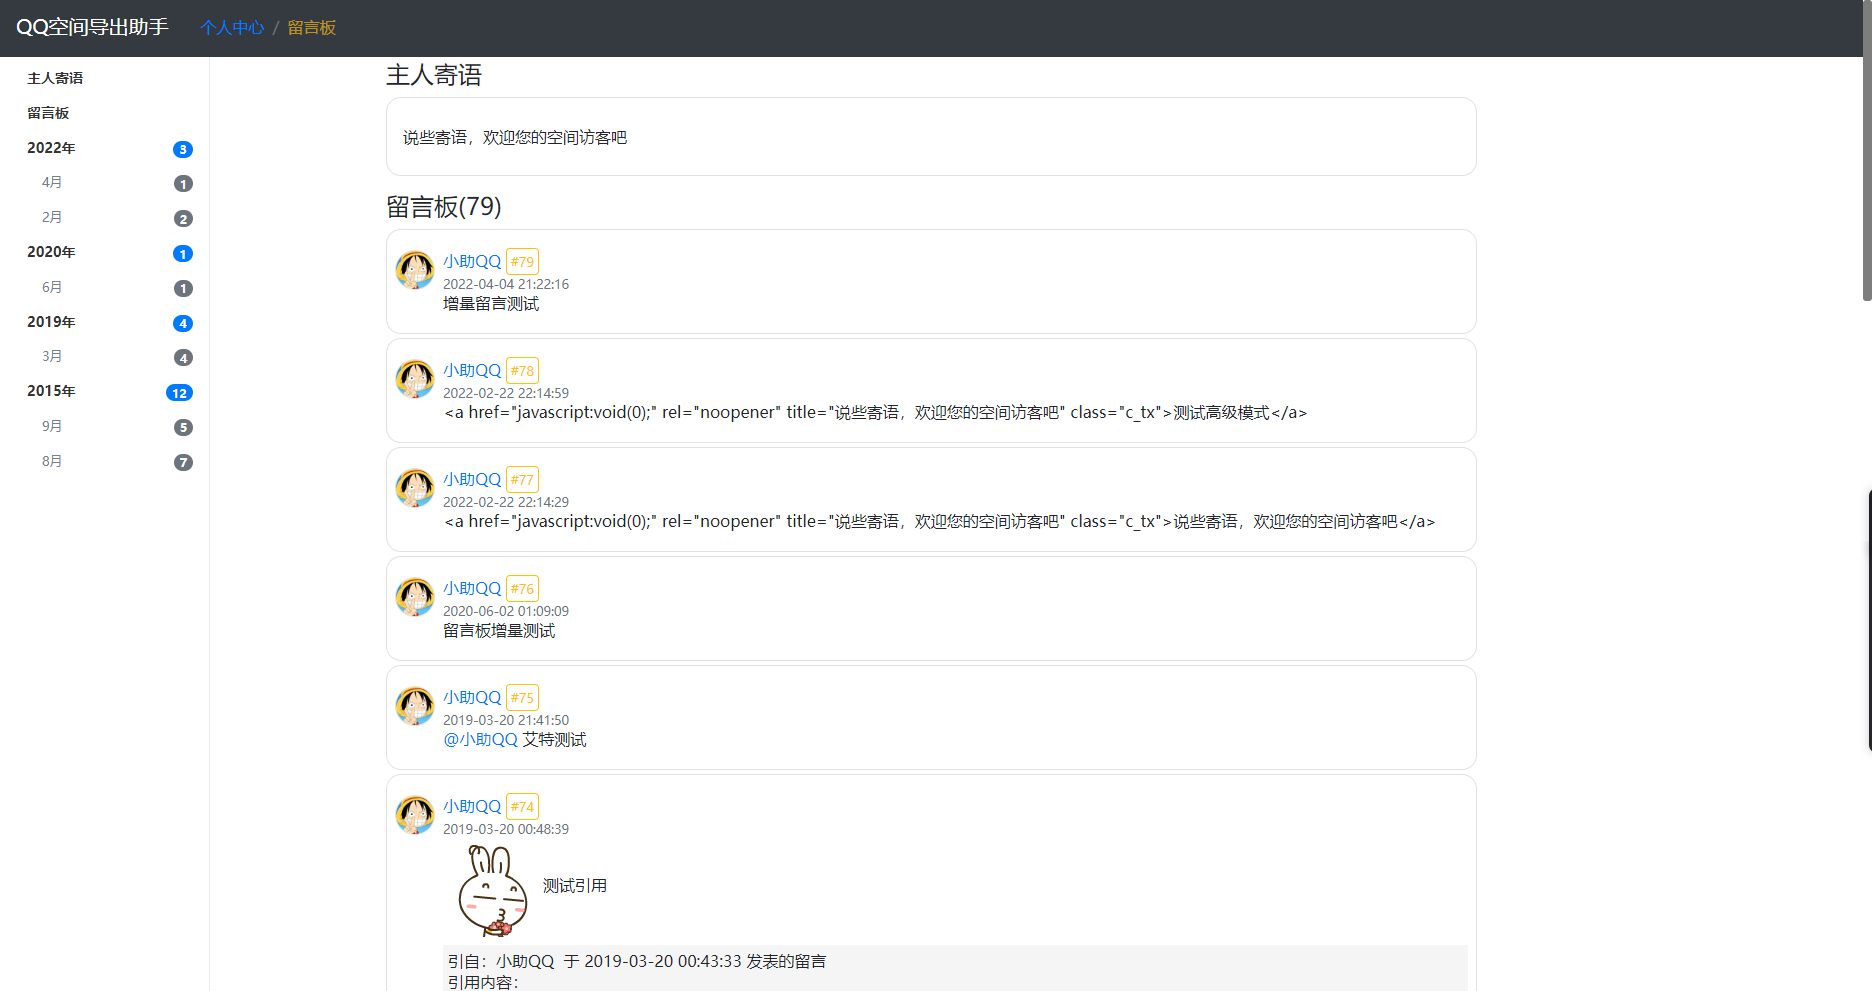
Task: Click the #78 floor badge
Action: pyautogui.click(x=522, y=371)
